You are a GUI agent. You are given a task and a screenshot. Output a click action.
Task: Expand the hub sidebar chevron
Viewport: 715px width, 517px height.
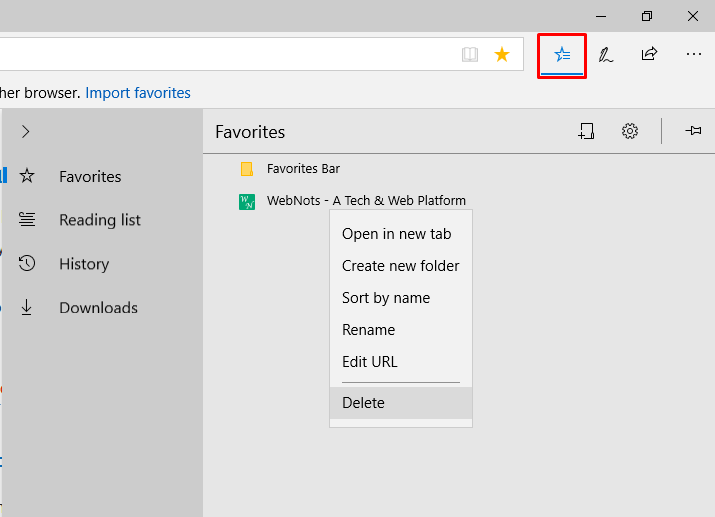pyautogui.click(x=26, y=131)
